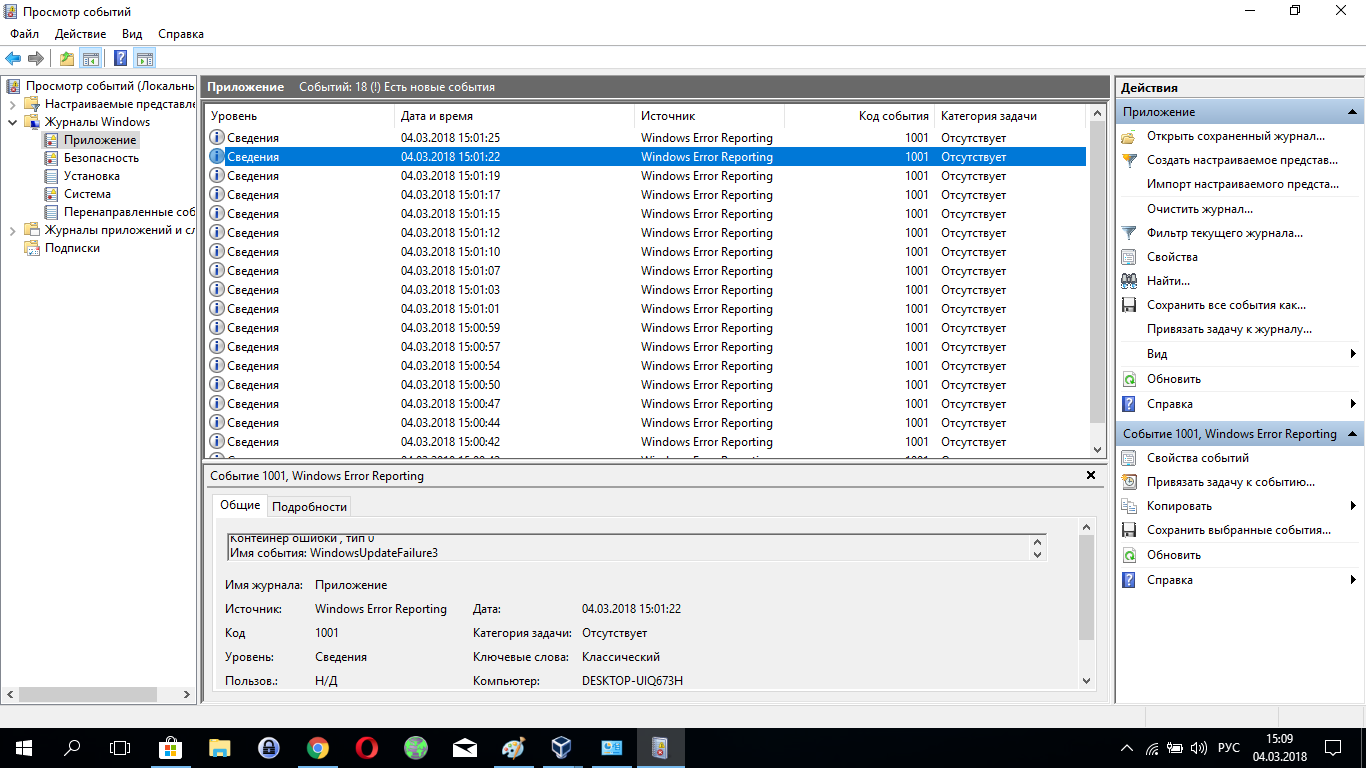1366x768 pixels.
Task: Click Привязать задачу к журналу action
Action: point(1230,329)
